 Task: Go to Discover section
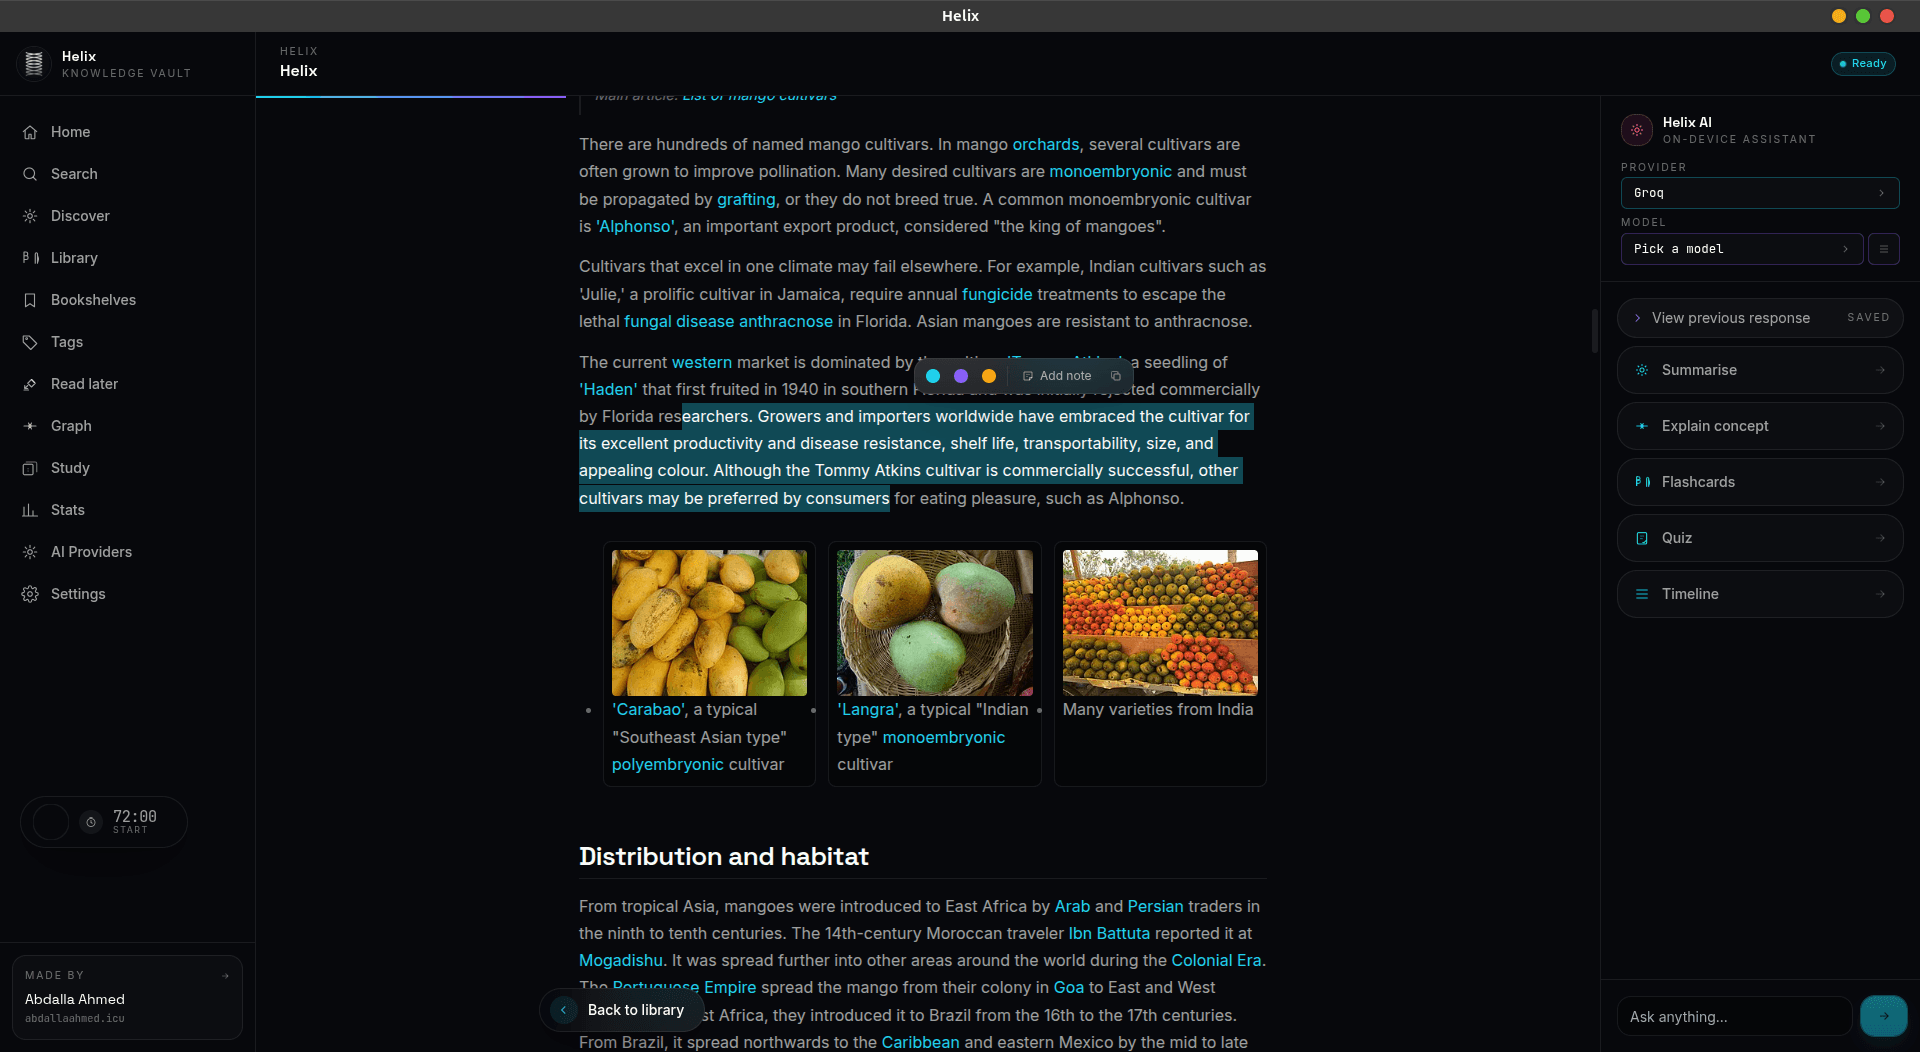pos(127,216)
